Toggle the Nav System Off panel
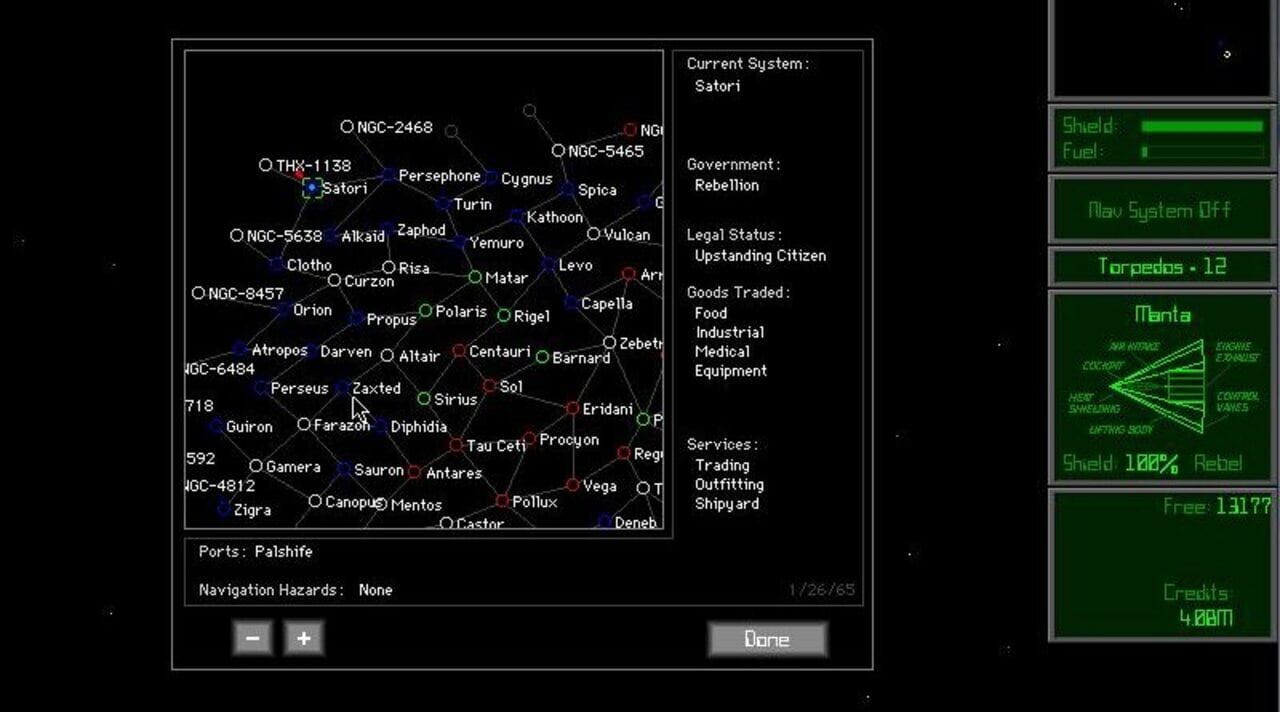1280x712 pixels. 1161,210
